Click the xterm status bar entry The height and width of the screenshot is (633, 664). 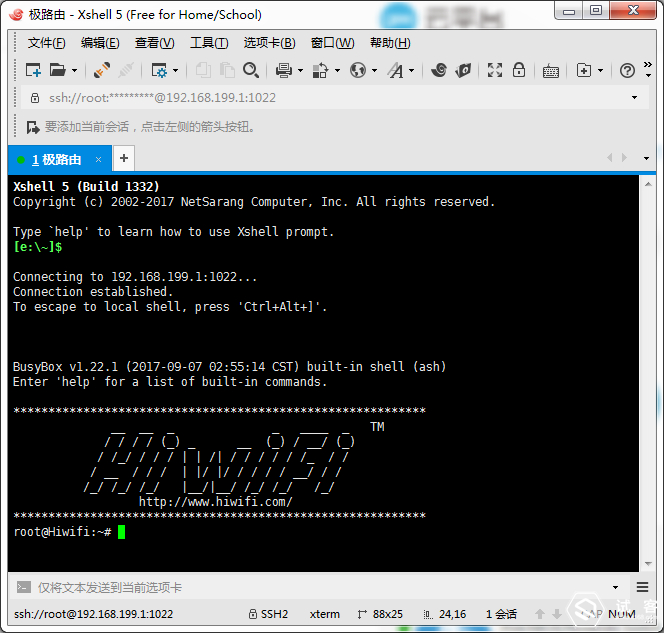pos(324,614)
